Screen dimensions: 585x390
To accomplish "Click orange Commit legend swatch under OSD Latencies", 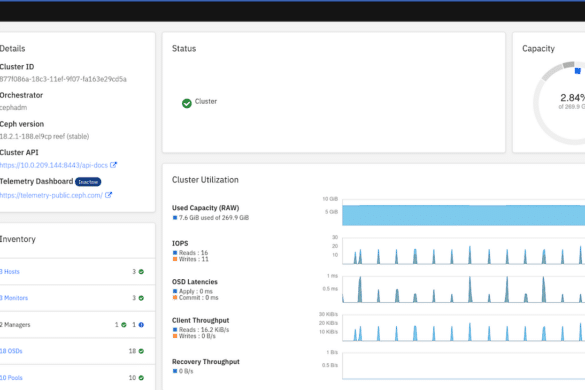I will pos(175,297).
